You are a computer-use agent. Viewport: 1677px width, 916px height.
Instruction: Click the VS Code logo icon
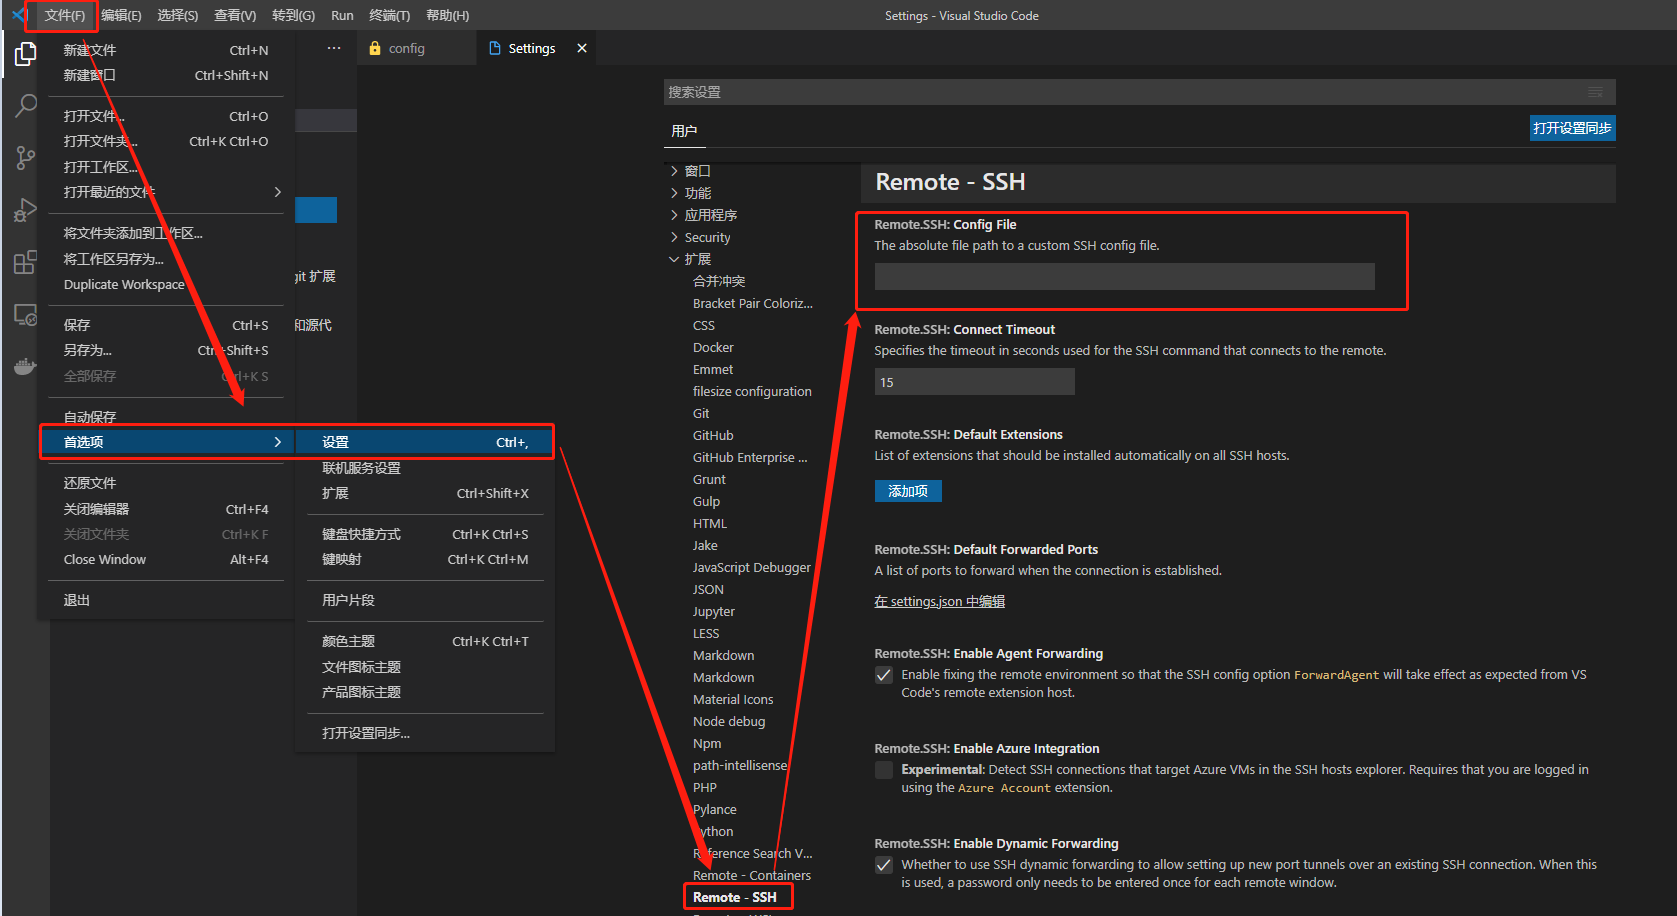coord(17,15)
